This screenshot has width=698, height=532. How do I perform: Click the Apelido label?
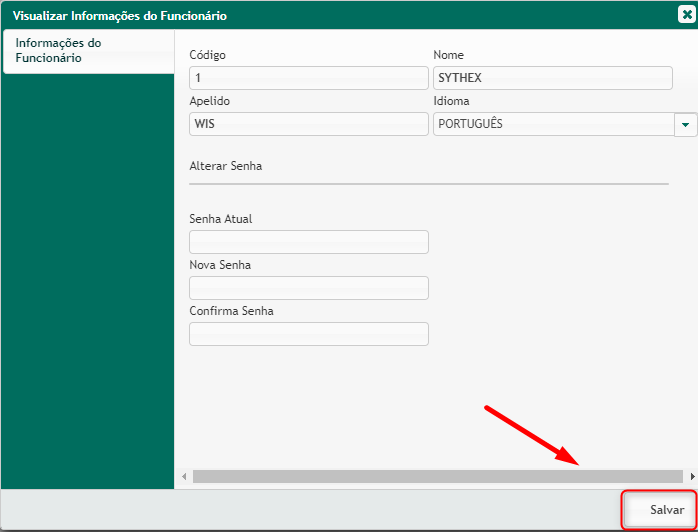[x=210, y=101]
